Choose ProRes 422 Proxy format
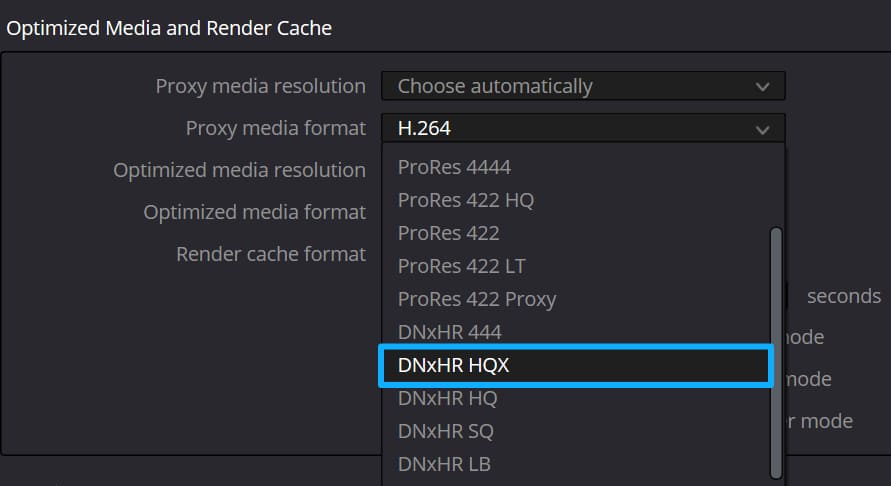The height and width of the screenshot is (486, 891). [x=575, y=299]
